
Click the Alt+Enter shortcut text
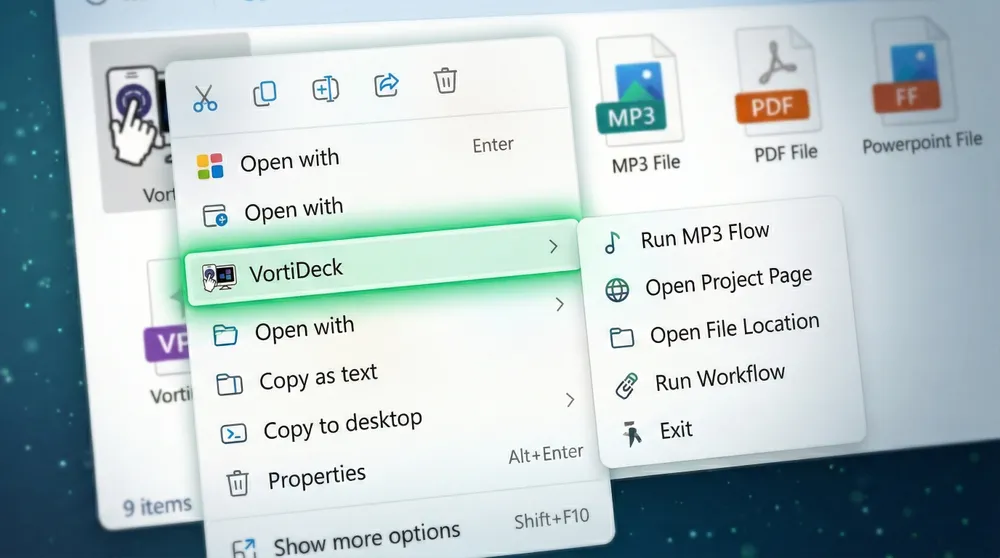tap(546, 454)
